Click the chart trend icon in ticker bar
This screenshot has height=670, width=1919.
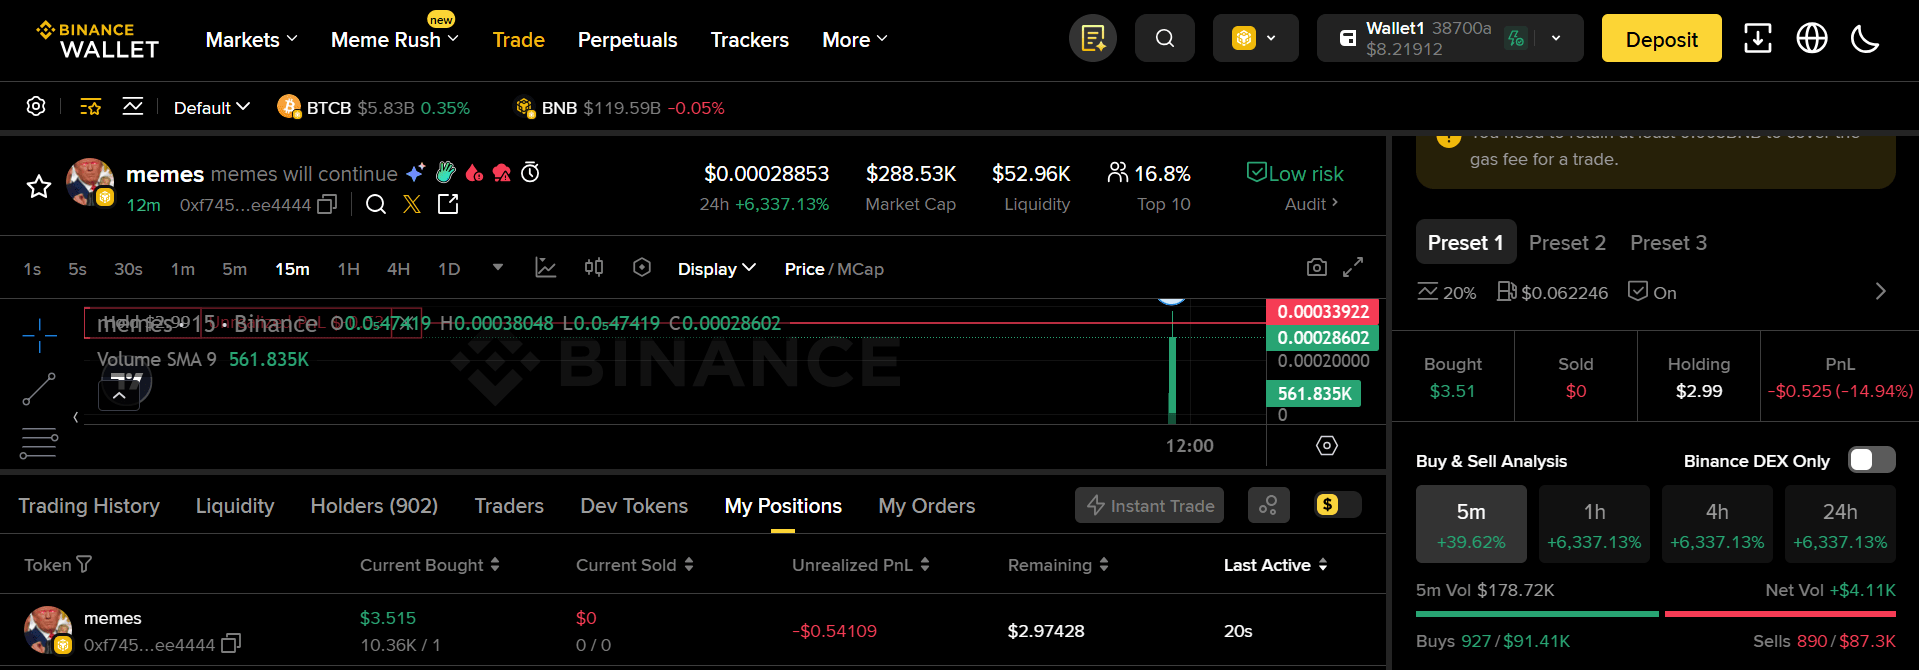(x=133, y=107)
